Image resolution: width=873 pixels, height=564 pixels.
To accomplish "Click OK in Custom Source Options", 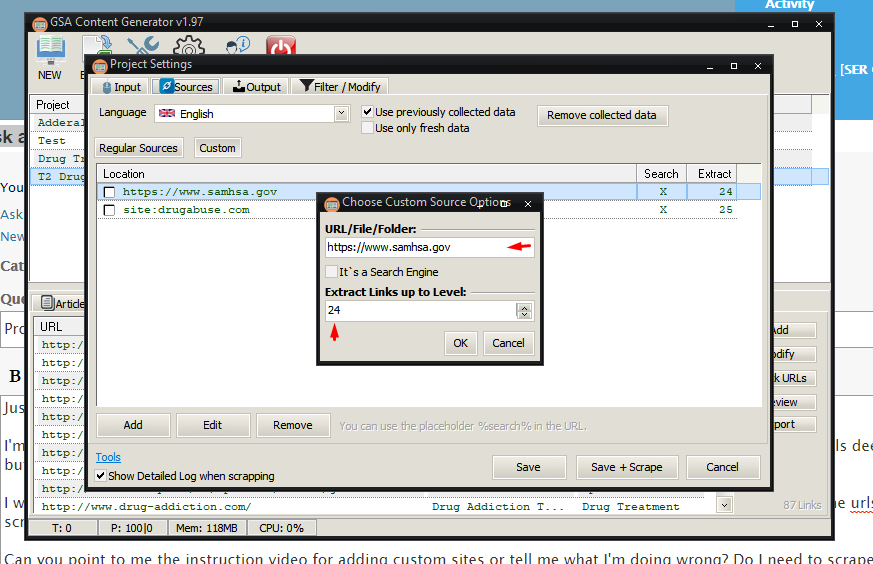I will (x=460, y=343).
